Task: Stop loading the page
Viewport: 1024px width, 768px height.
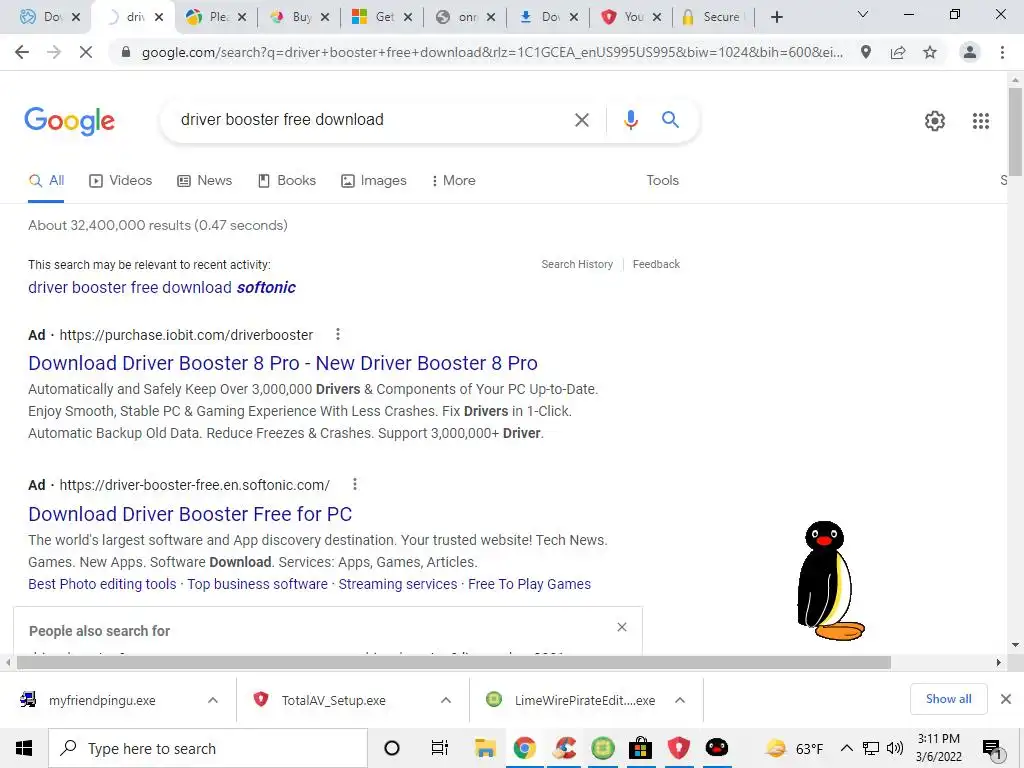Action: [x=86, y=52]
